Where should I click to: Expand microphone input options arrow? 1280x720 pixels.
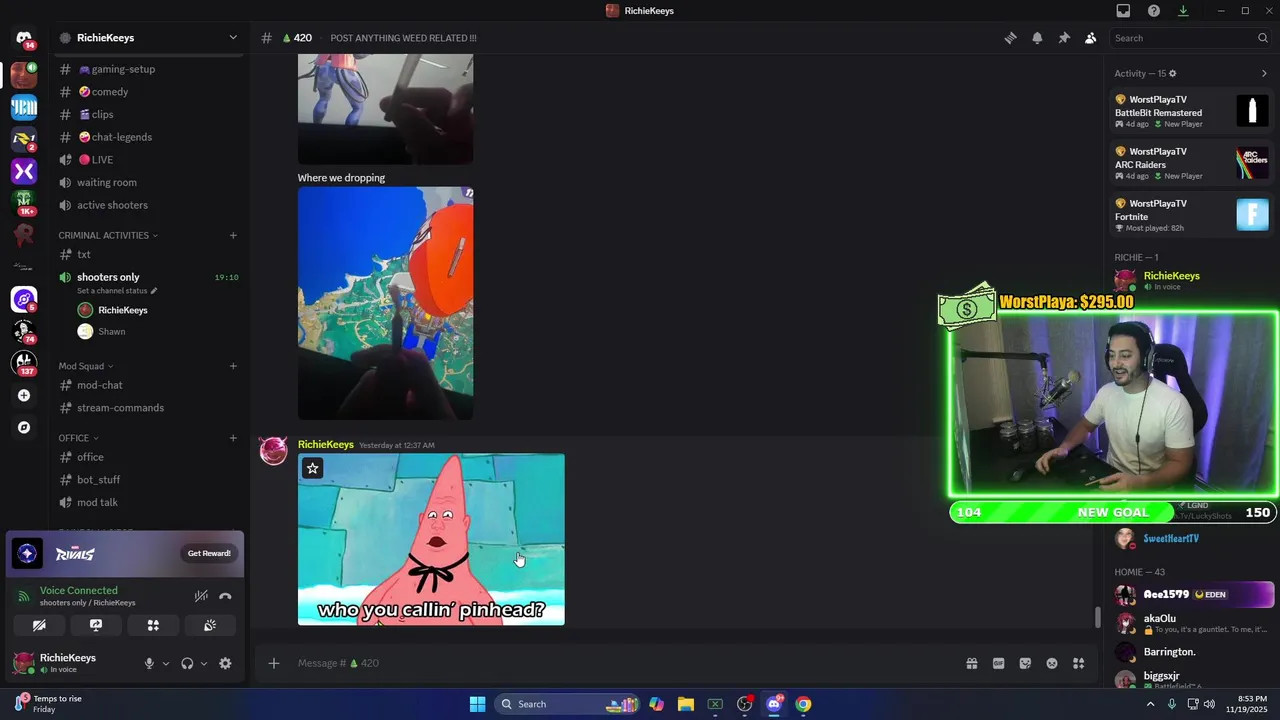point(166,663)
